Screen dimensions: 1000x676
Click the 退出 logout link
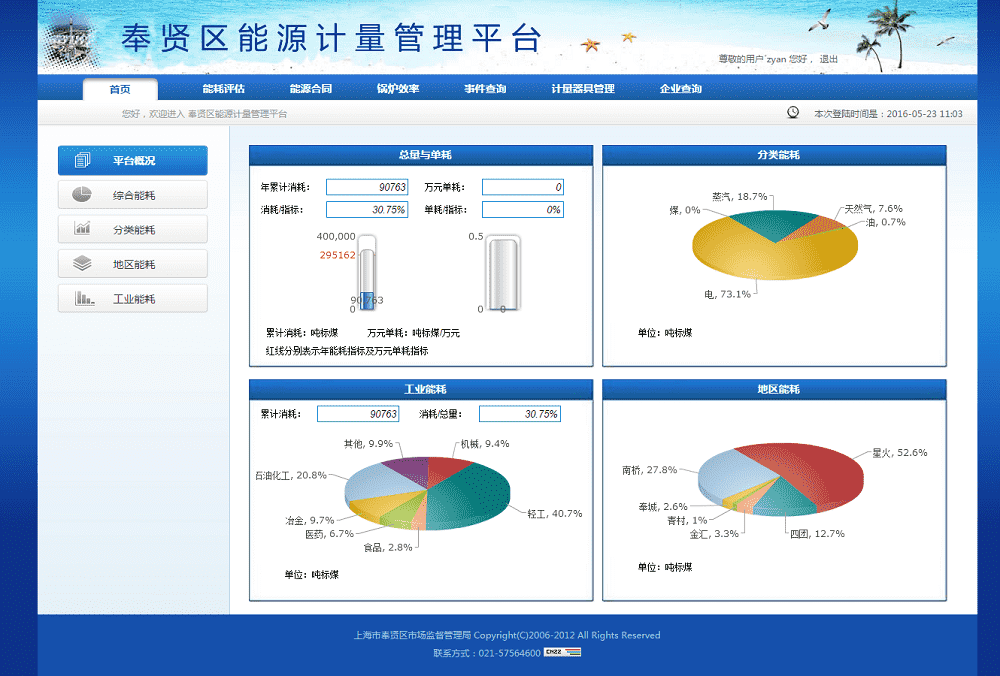tap(828, 59)
